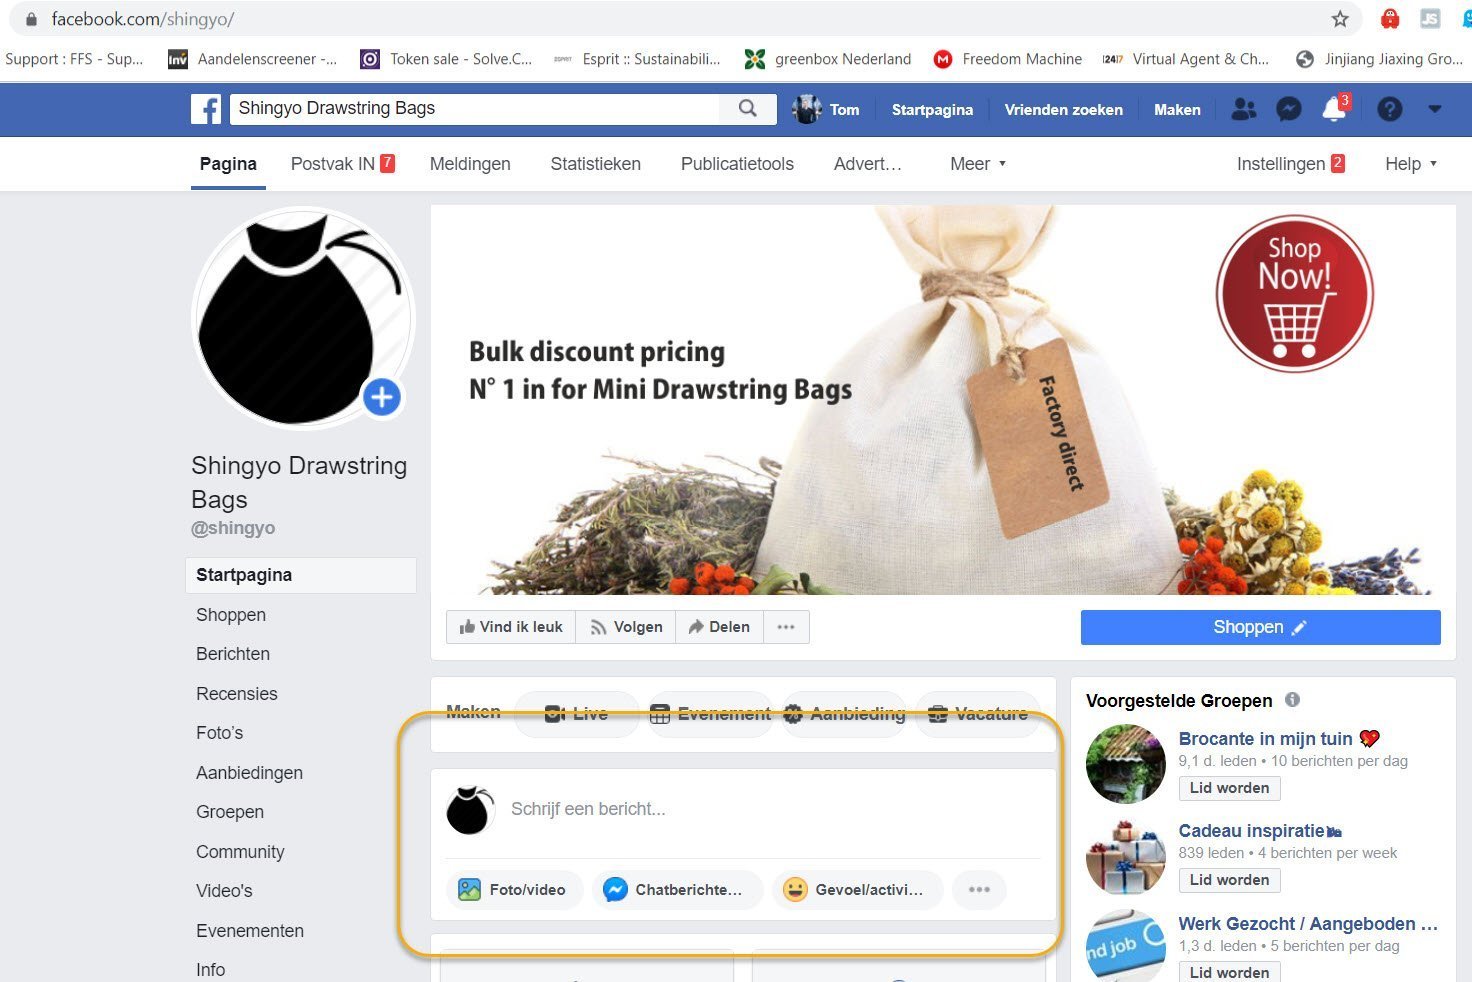Screen dimensions: 1472x982
Task: Click the Chatberichten button
Action: [676, 889]
